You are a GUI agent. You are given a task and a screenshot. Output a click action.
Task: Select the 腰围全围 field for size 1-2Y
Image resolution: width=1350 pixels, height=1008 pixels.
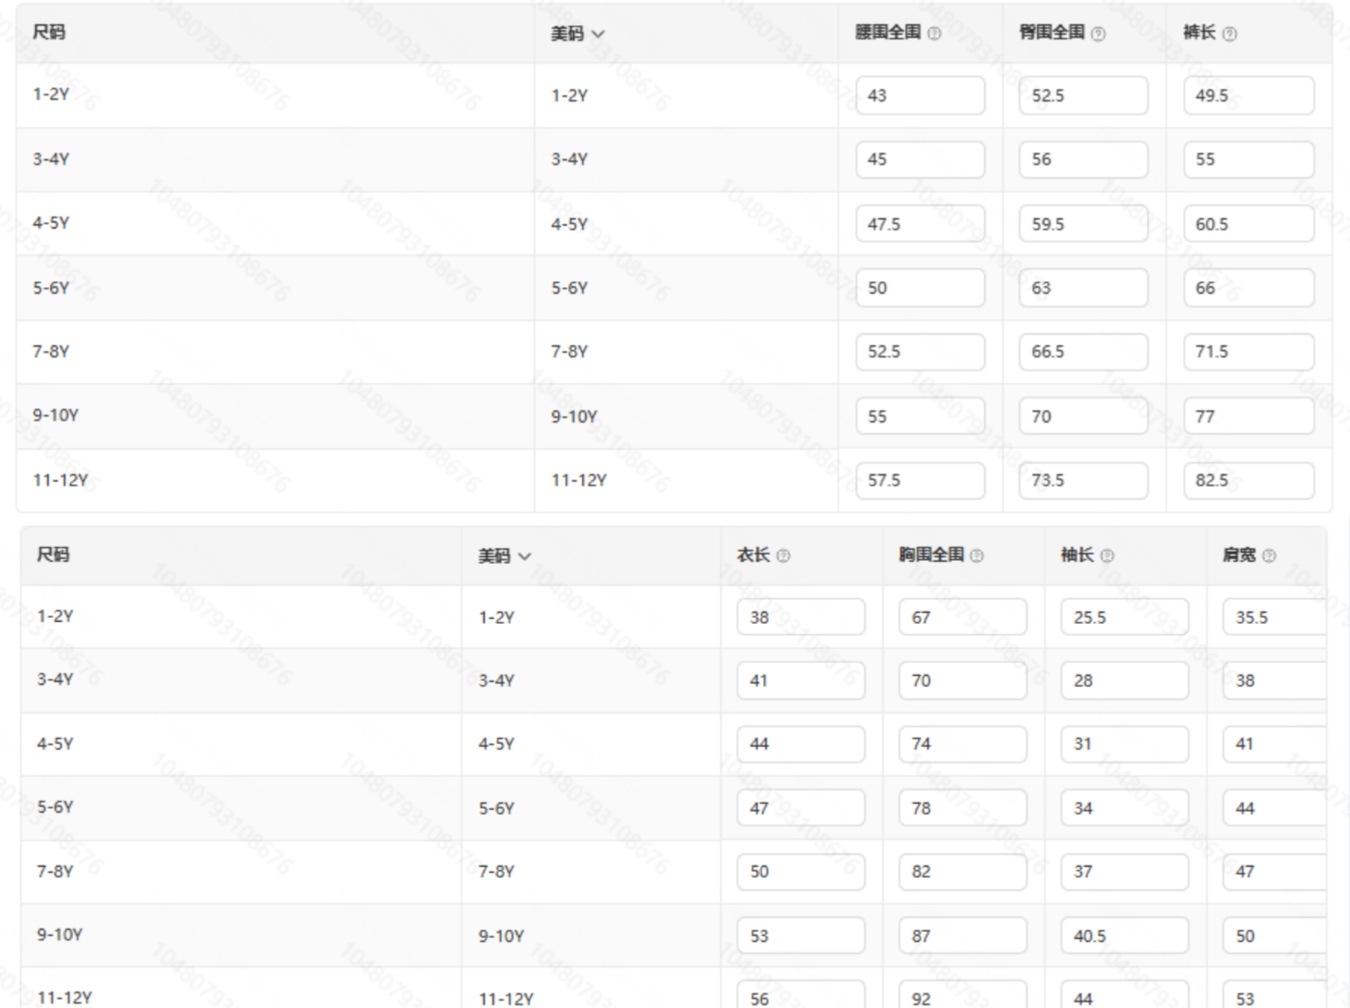pyautogui.click(x=920, y=96)
